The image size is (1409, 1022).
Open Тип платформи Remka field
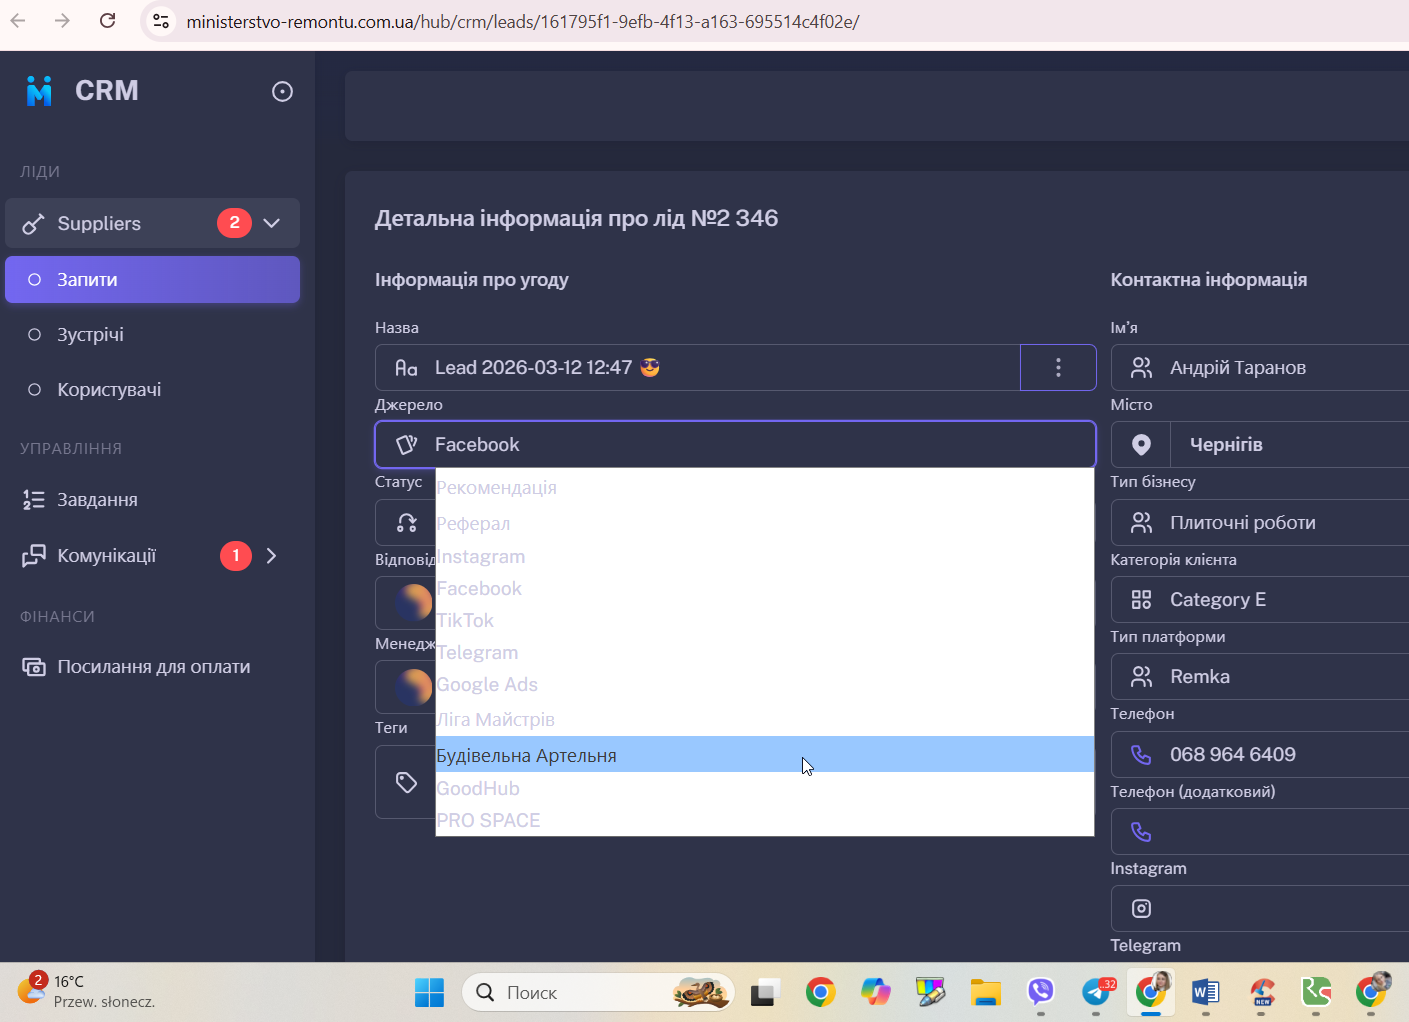[x=1260, y=676]
